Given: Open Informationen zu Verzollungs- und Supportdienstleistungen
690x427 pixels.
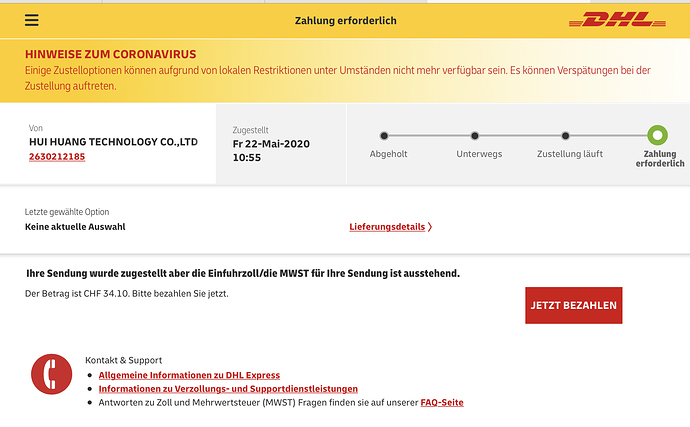Looking at the screenshot, I should 228,389.
